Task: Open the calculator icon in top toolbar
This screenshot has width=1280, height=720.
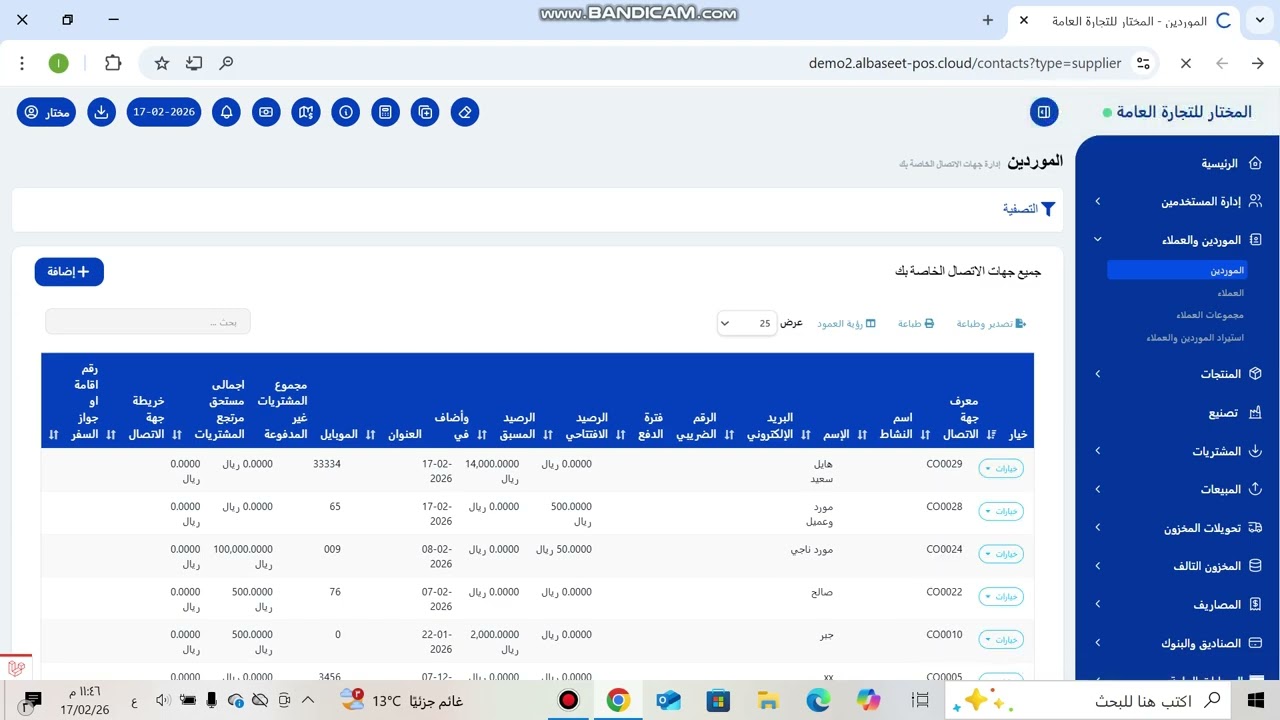Action: [385, 112]
